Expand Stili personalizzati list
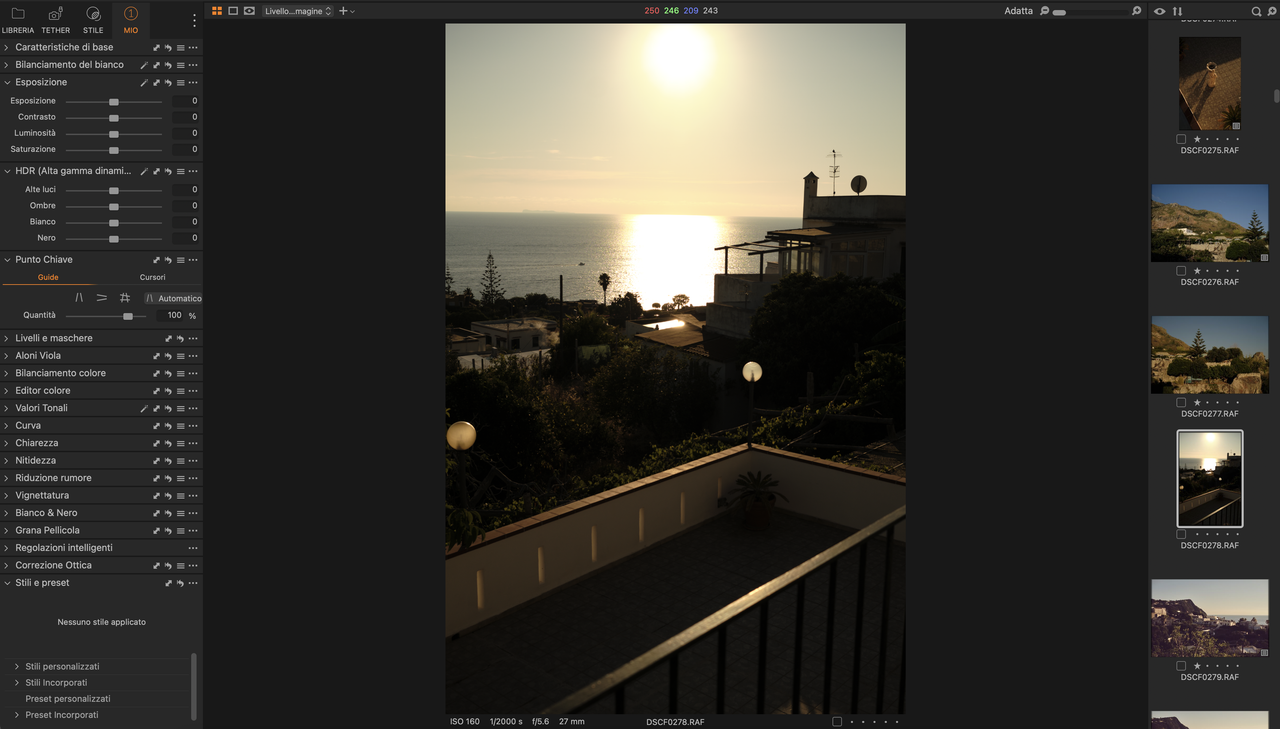1280x729 pixels. tap(16, 666)
